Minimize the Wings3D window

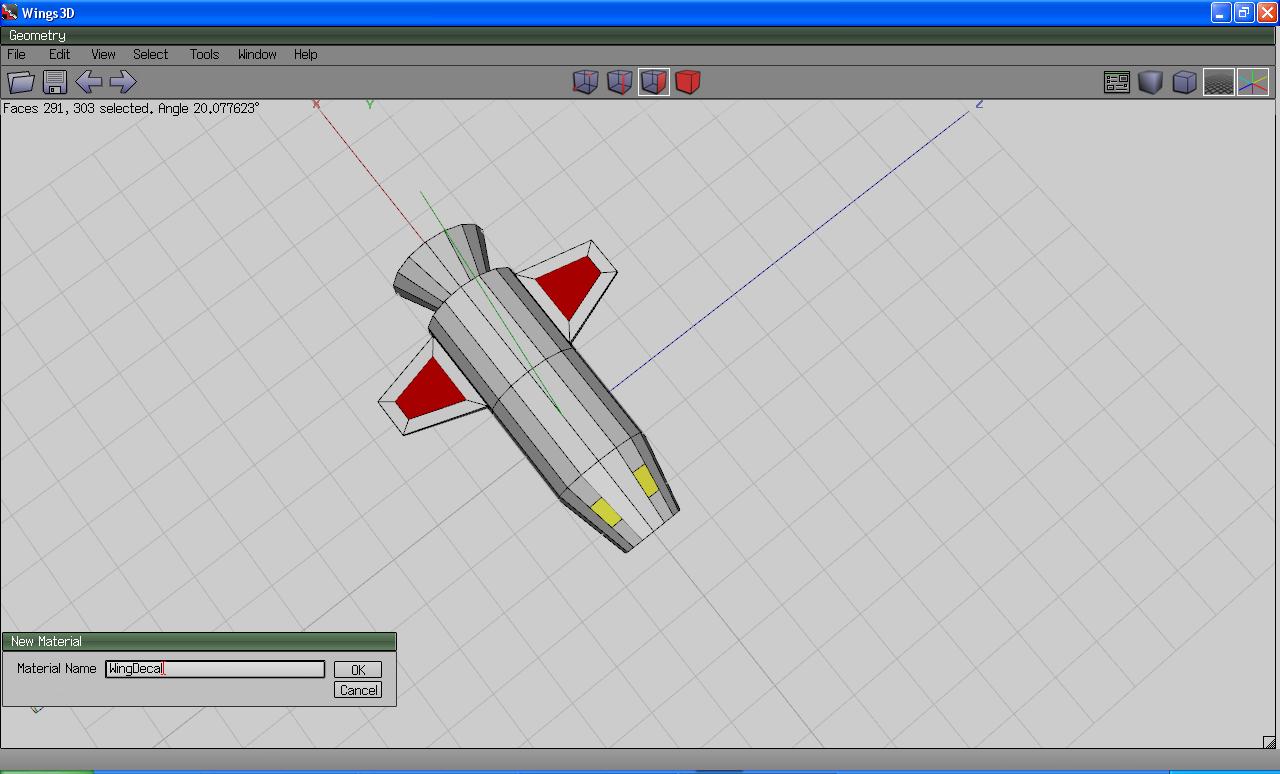(1221, 13)
